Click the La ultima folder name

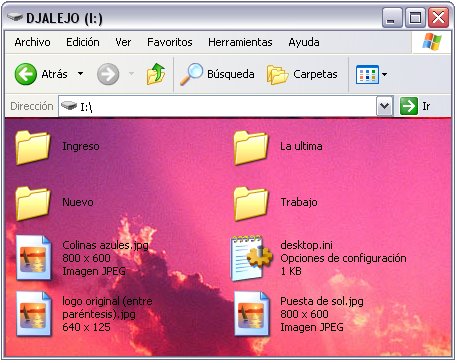(x=301, y=146)
